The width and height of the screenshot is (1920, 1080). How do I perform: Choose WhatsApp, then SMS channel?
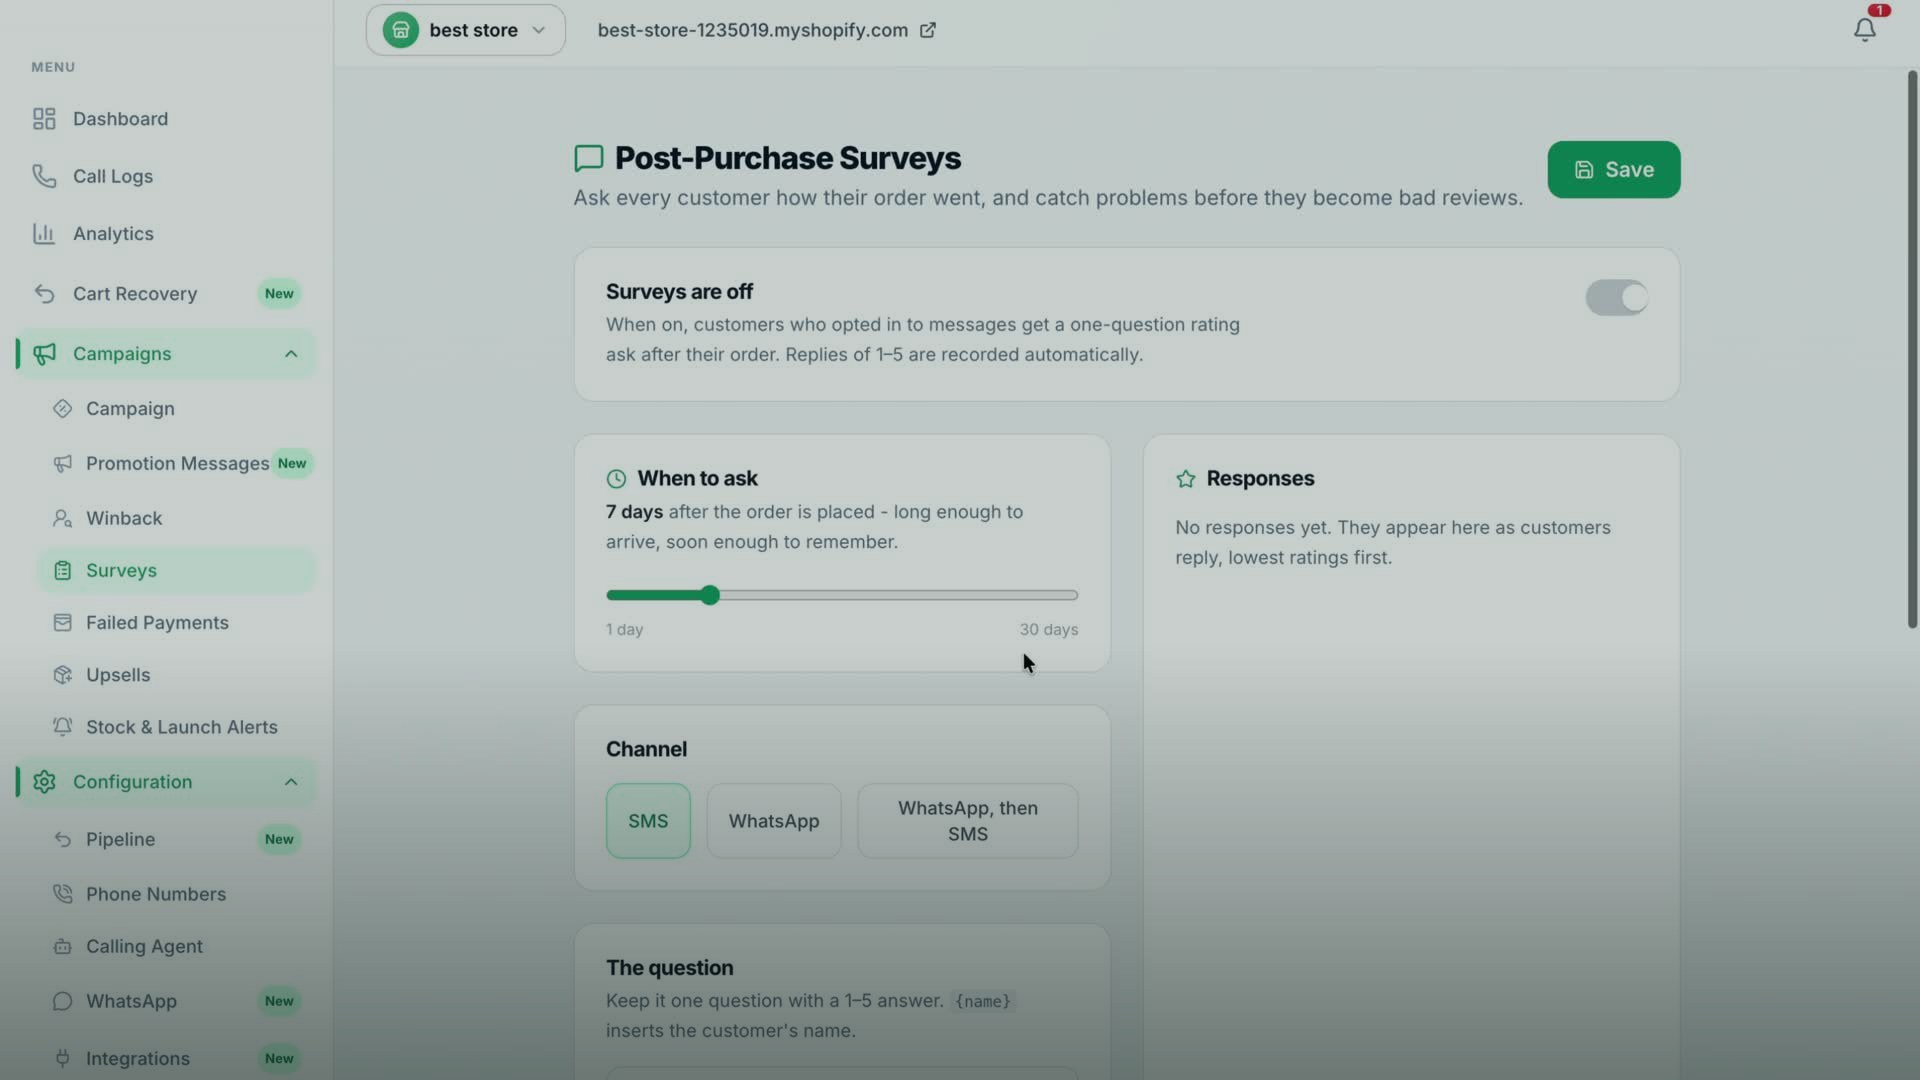[968, 821]
